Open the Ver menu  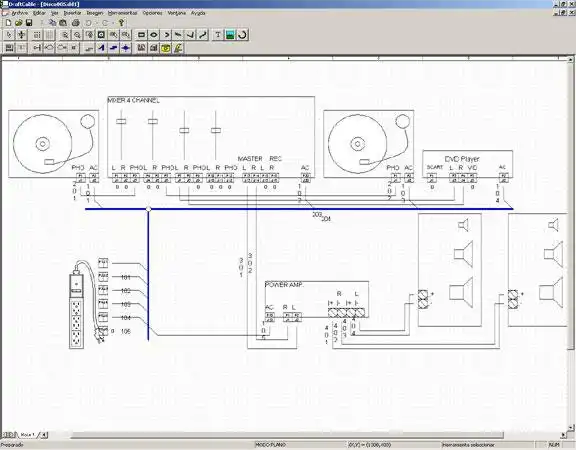[55, 13]
